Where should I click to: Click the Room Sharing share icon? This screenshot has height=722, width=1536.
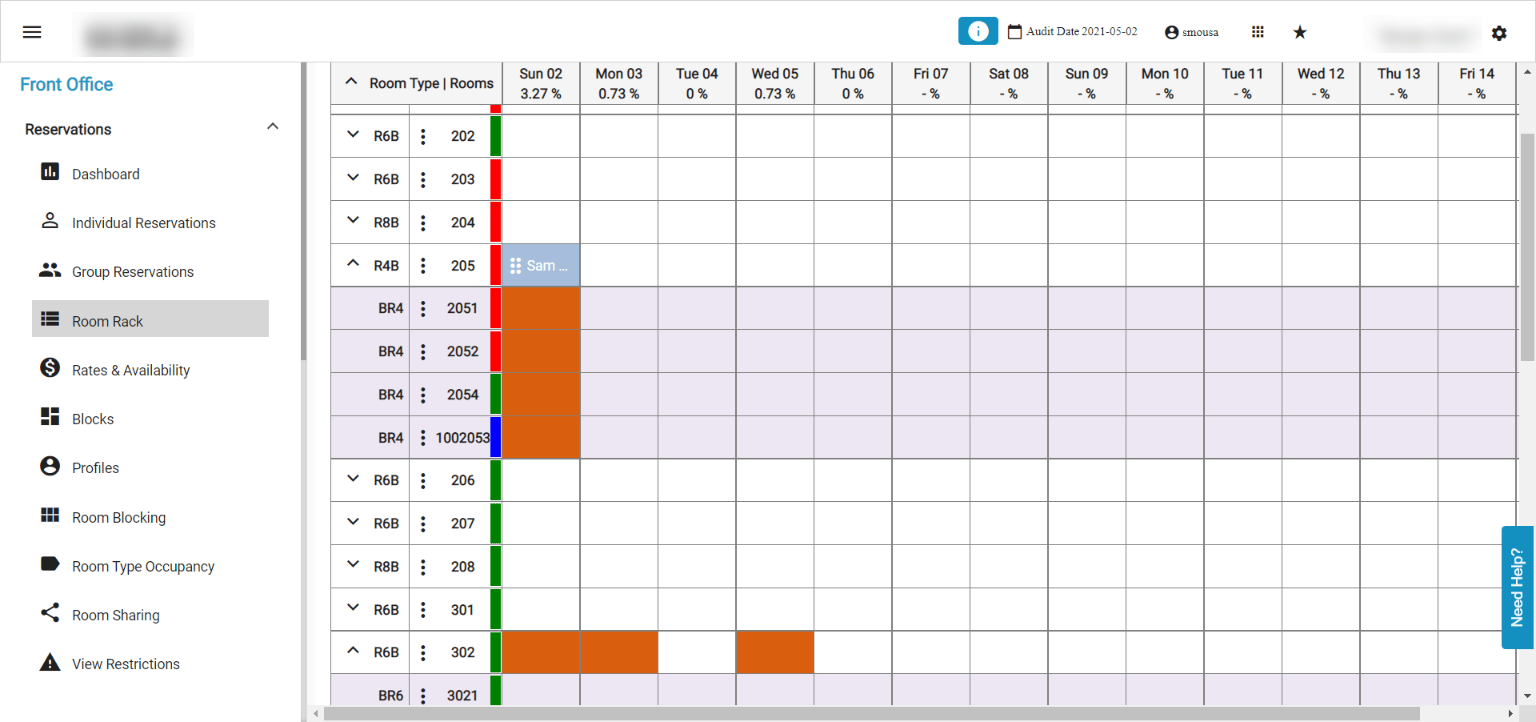[x=50, y=613]
